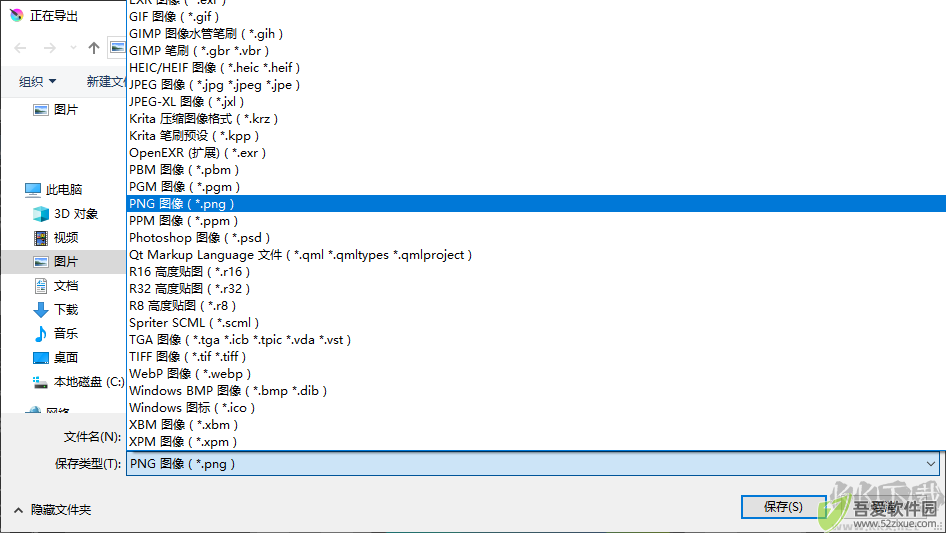
Task: Click the 新建文件夹 toolbar button
Action: 106,81
